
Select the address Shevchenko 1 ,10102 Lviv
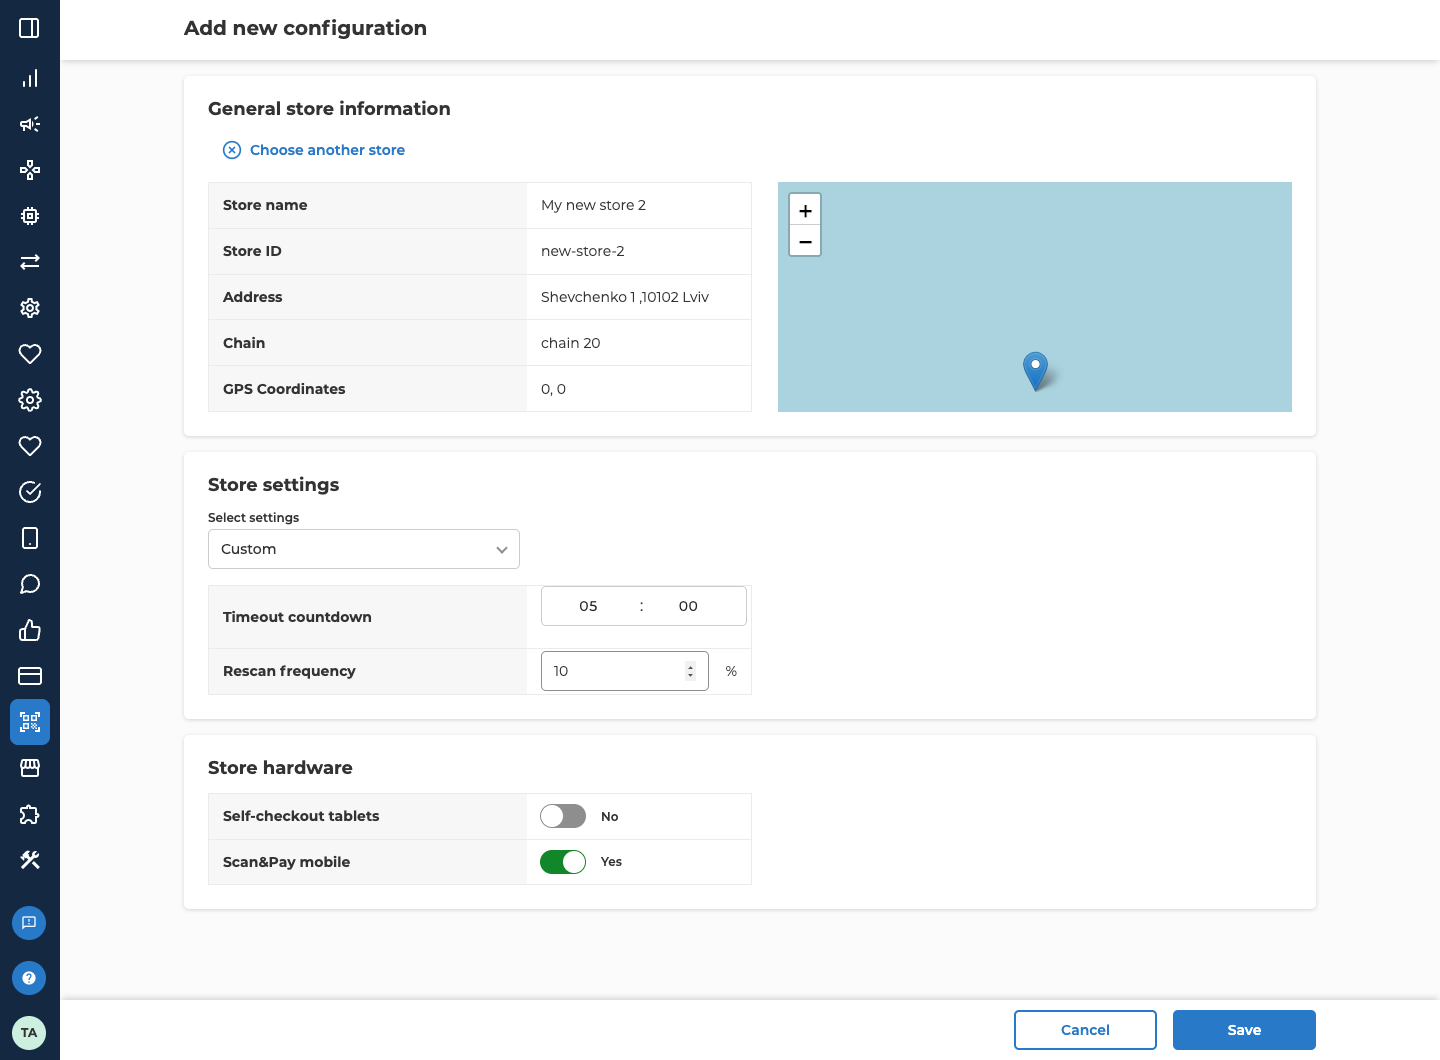coord(625,297)
